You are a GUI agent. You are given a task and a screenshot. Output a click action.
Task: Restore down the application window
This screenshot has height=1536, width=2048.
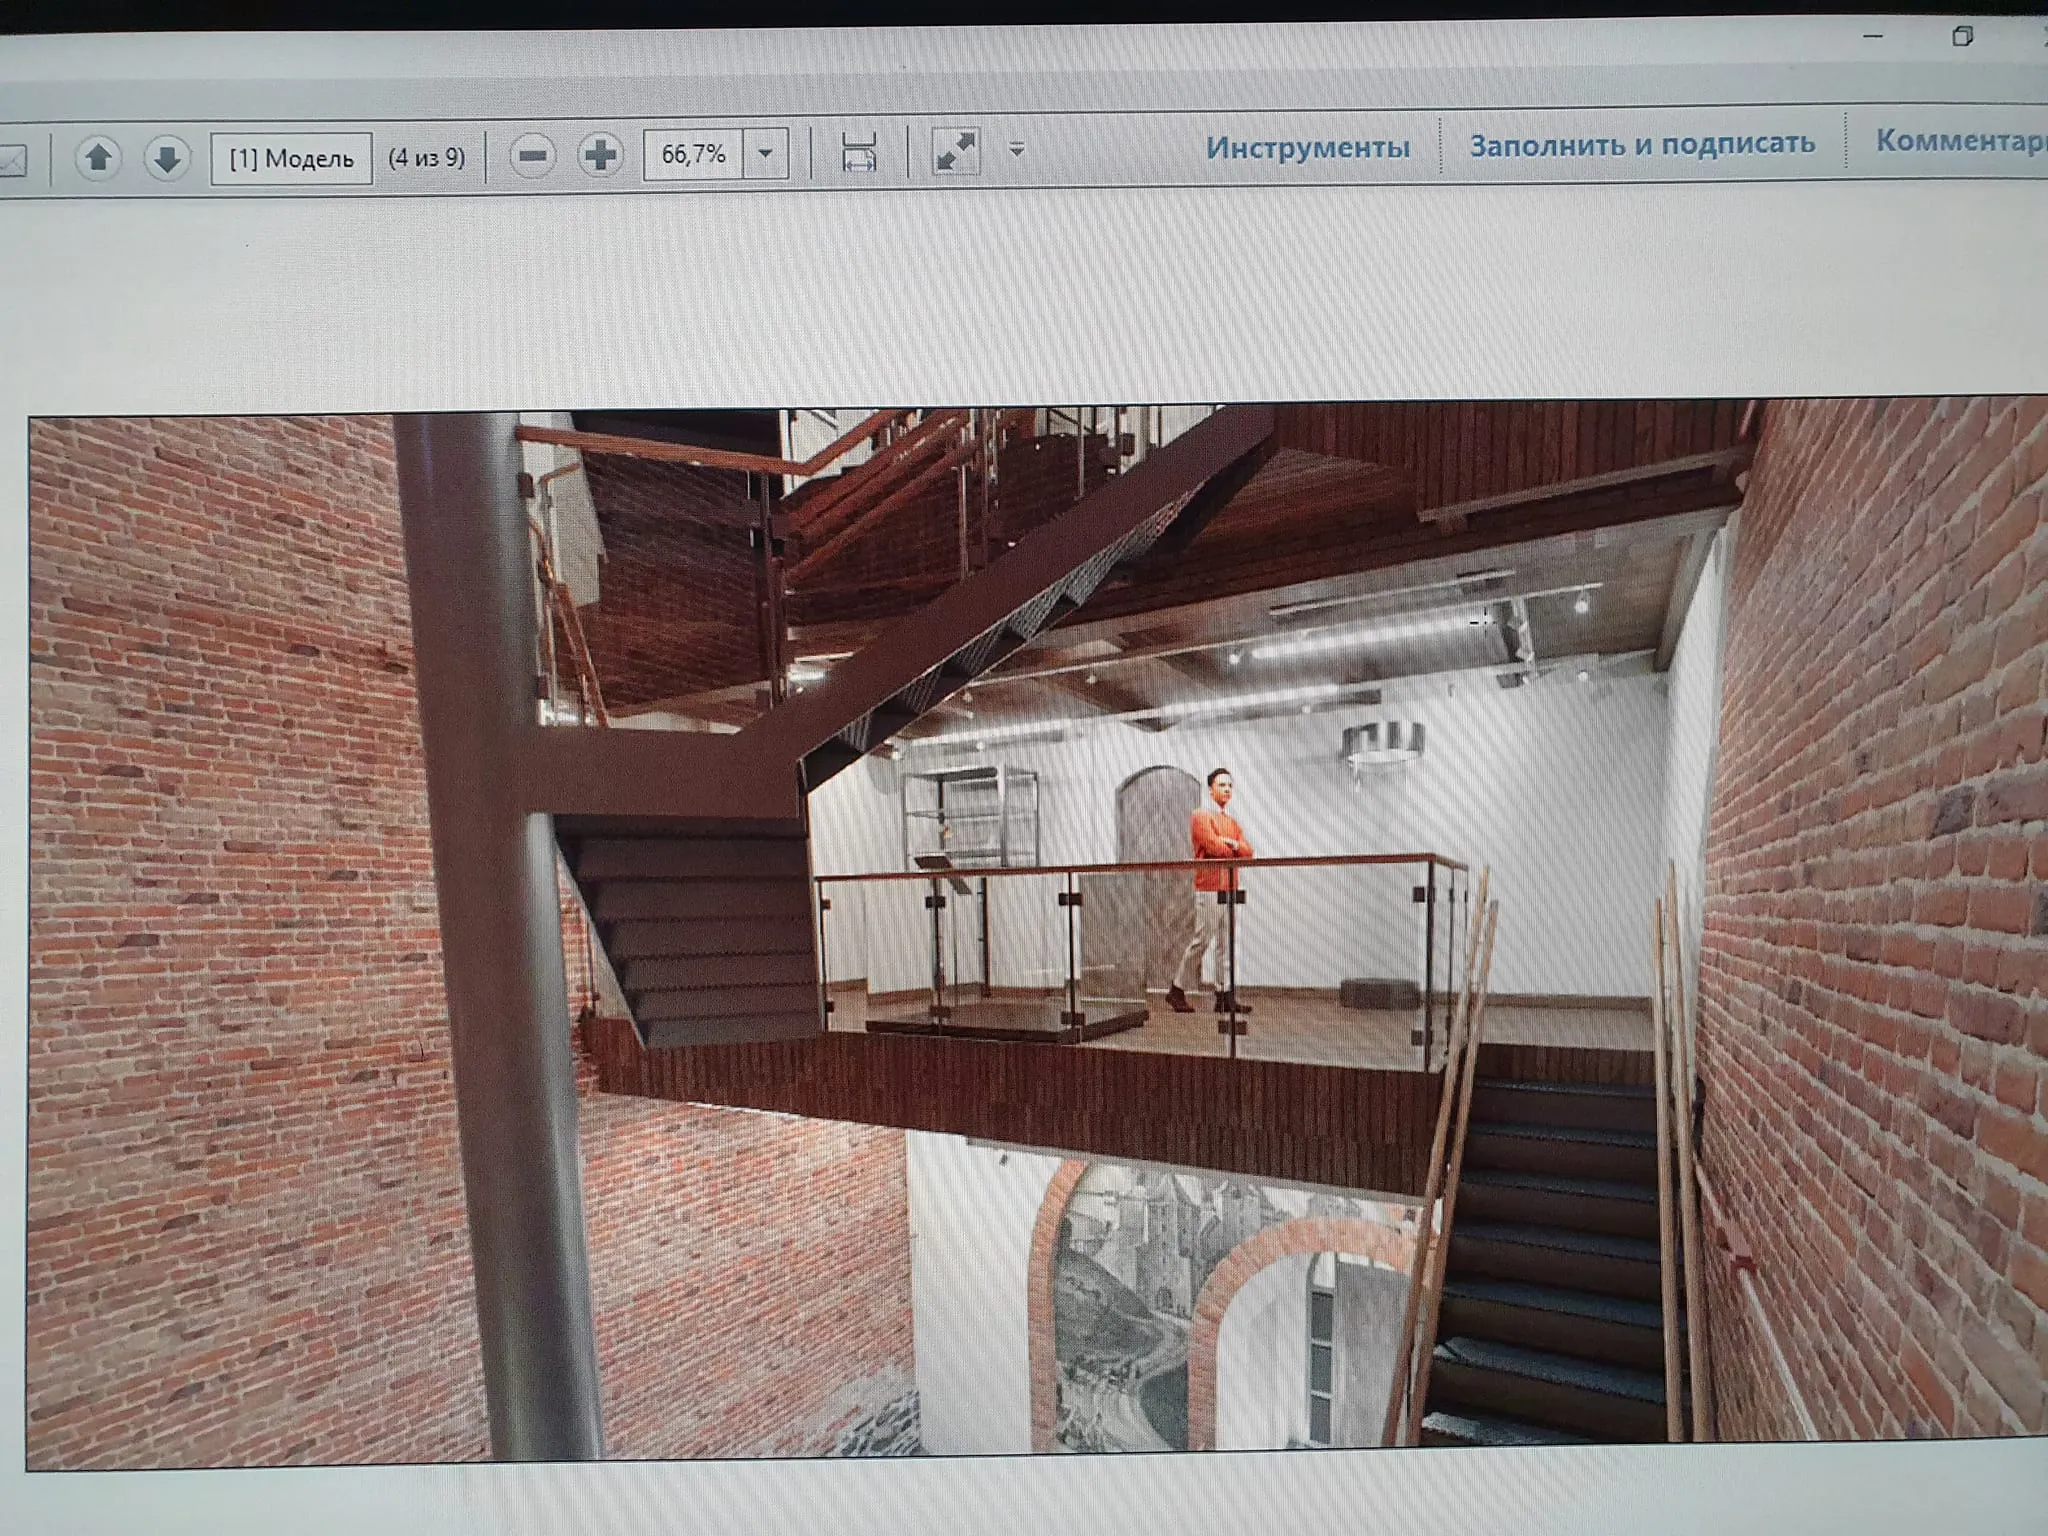click(1962, 37)
